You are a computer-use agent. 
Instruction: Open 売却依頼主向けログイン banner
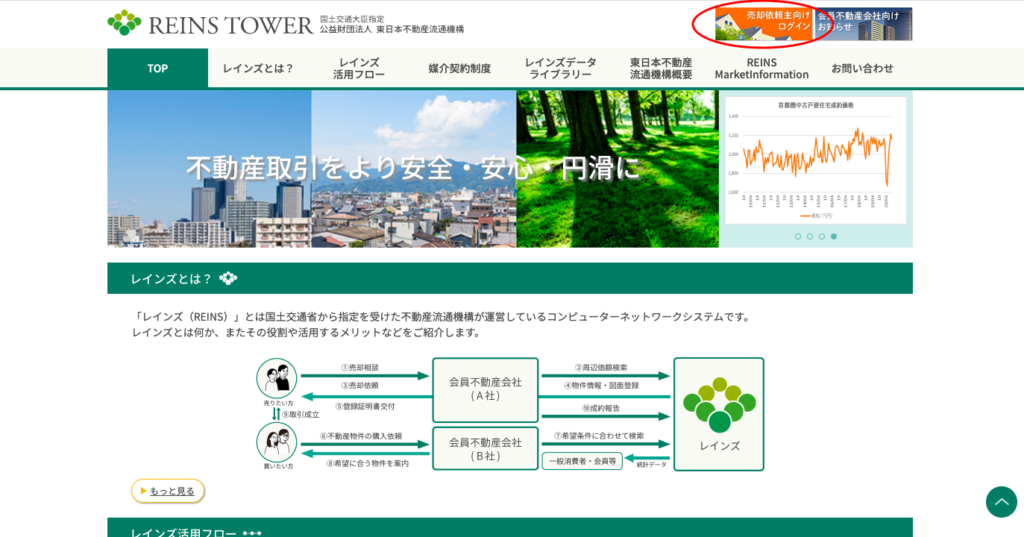[x=763, y=23]
